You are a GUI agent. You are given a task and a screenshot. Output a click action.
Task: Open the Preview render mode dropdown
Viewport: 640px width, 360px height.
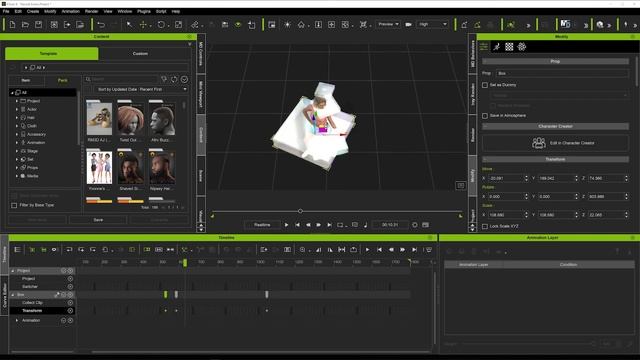coord(388,24)
